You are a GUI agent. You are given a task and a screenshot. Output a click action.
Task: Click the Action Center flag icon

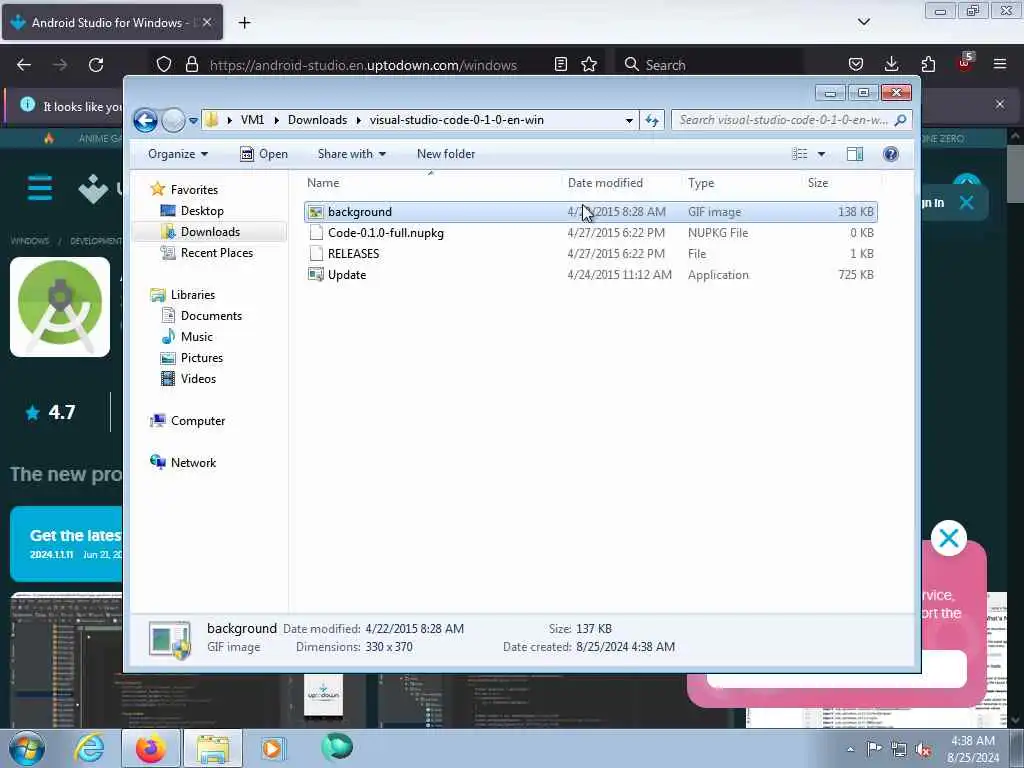[x=874, y=748]
